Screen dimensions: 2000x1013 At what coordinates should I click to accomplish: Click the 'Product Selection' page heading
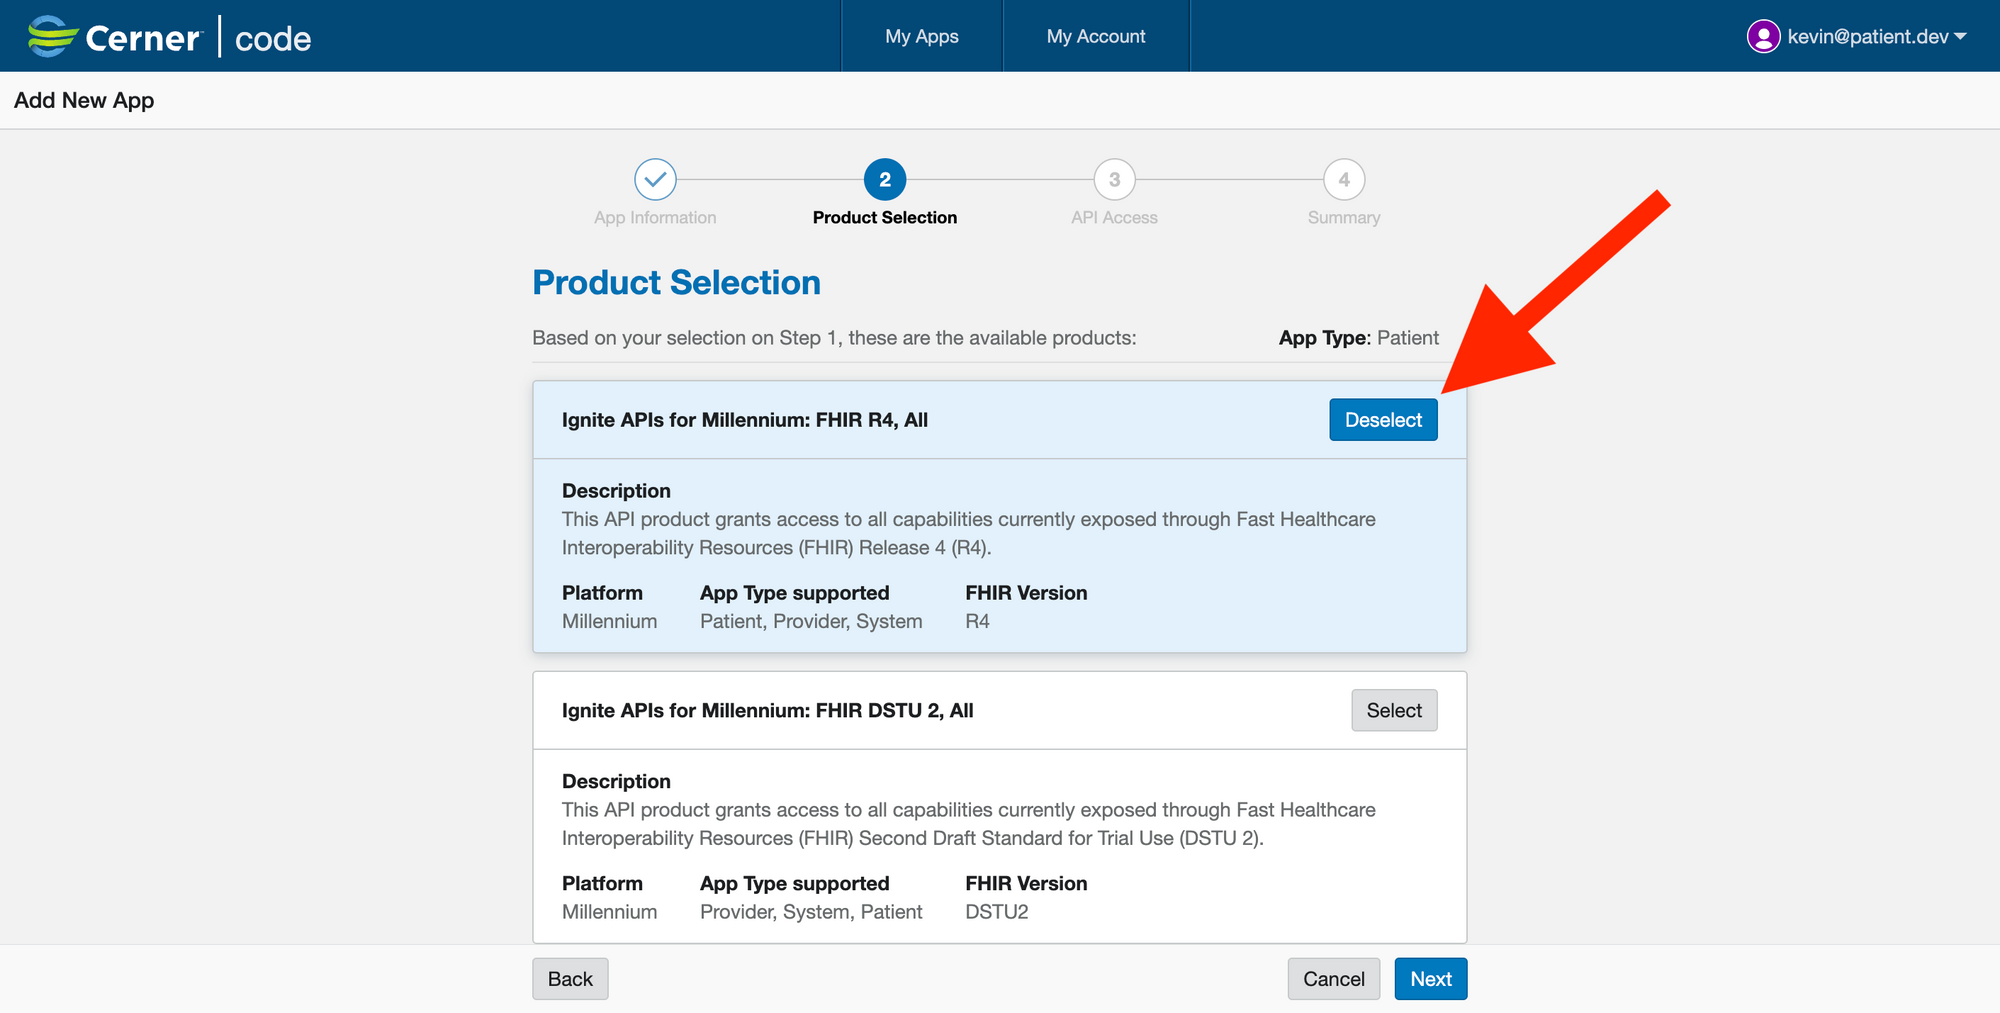(676, 283)
